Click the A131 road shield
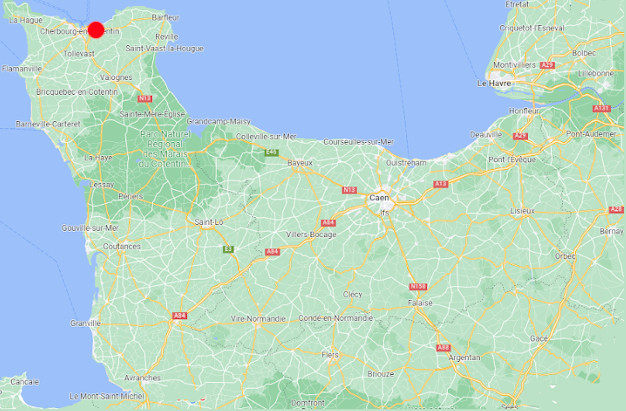626x411 pixels. click(602, 109)
